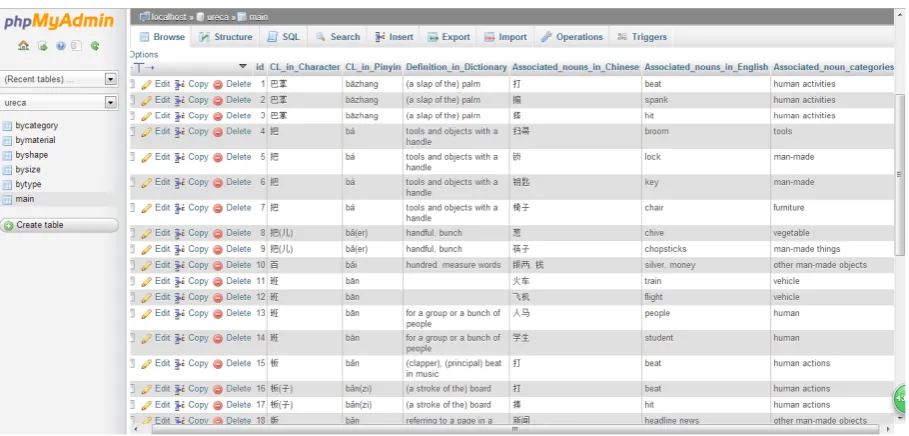The image size is (909, 436).
Task: Open the Operations tab
Action: tap(572, 37)
